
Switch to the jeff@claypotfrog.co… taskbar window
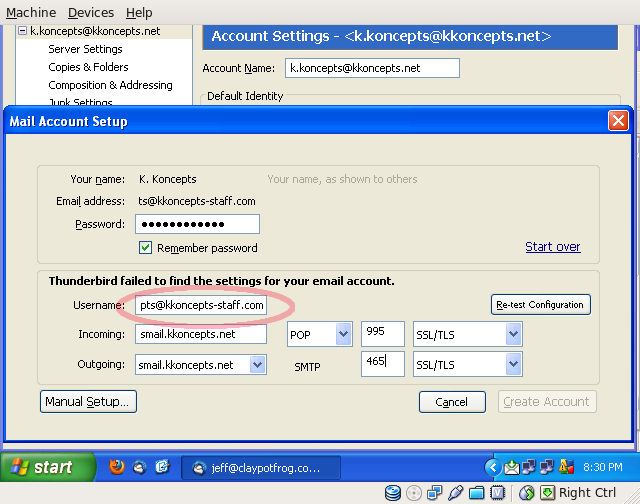pos(261,468)
